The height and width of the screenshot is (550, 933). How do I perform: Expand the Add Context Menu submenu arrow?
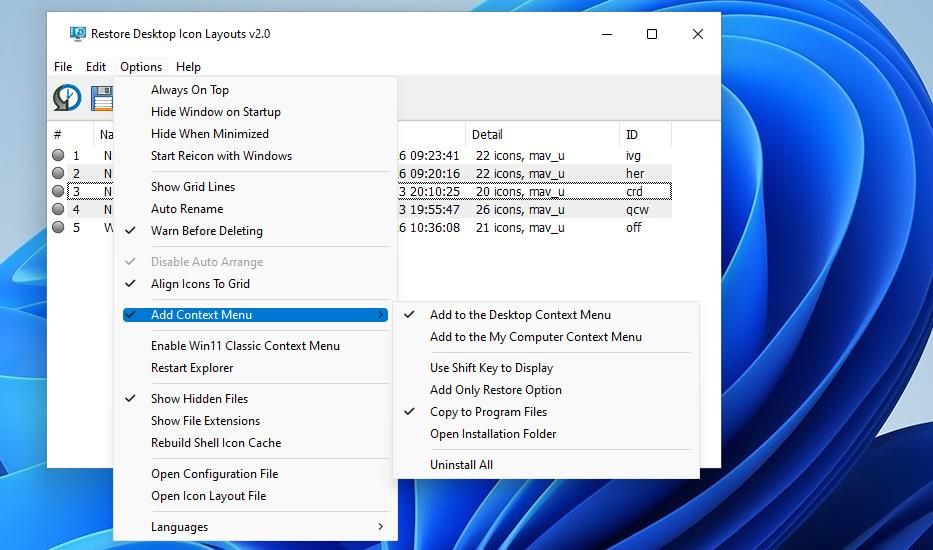coord(381,315)
